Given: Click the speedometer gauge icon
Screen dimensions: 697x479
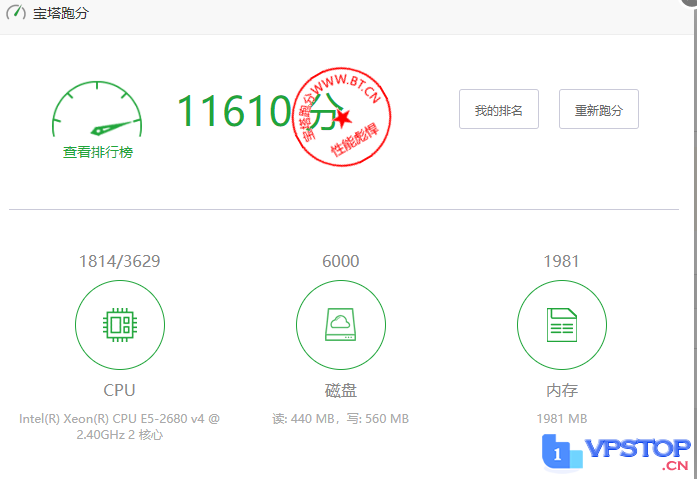Looking at the screenshot, I should click(x=97, y=109).
